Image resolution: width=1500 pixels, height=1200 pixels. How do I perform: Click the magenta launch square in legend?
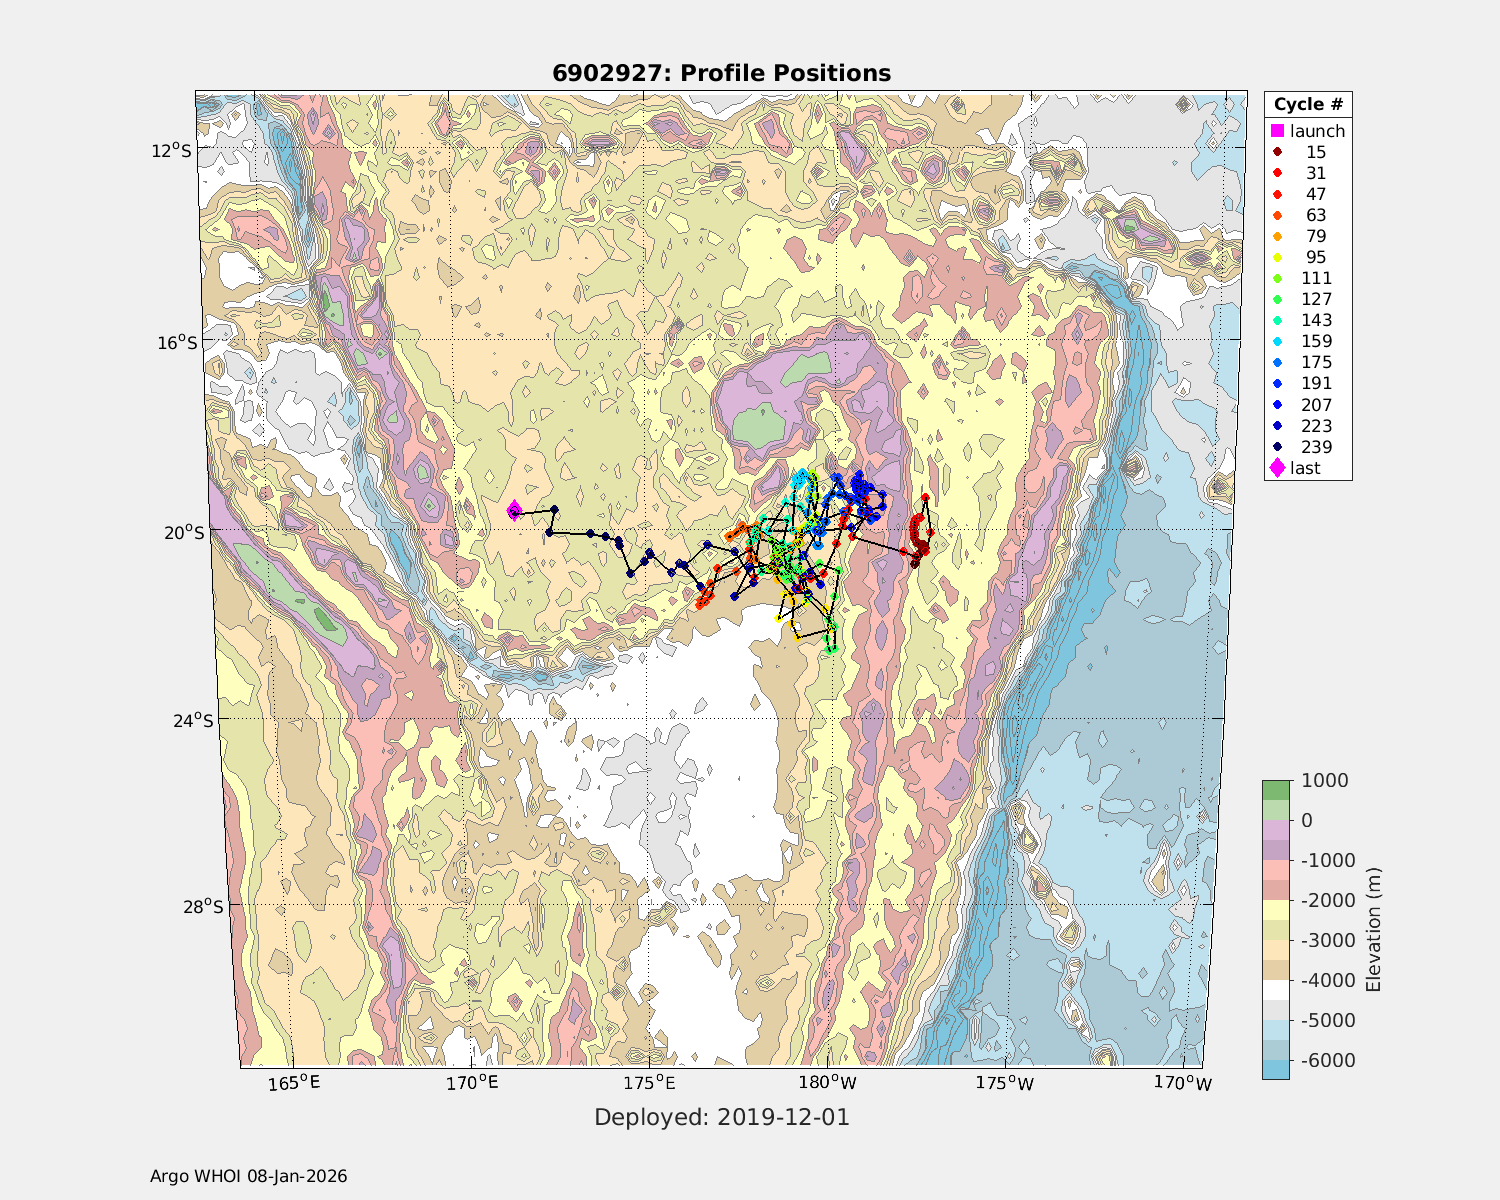click(x=1277, y=131)
